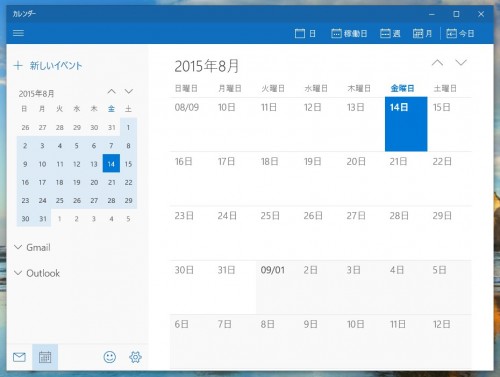
Task: Select day 25 in mini calendar
Action: pyautogui.click(x=60, y=200)
